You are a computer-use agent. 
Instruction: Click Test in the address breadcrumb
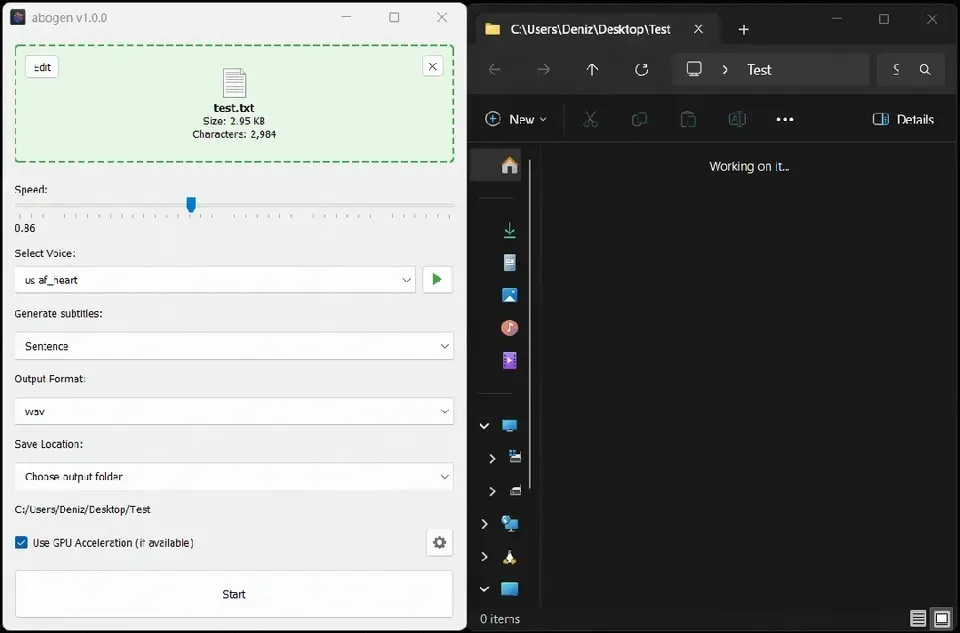pos(759,70)
